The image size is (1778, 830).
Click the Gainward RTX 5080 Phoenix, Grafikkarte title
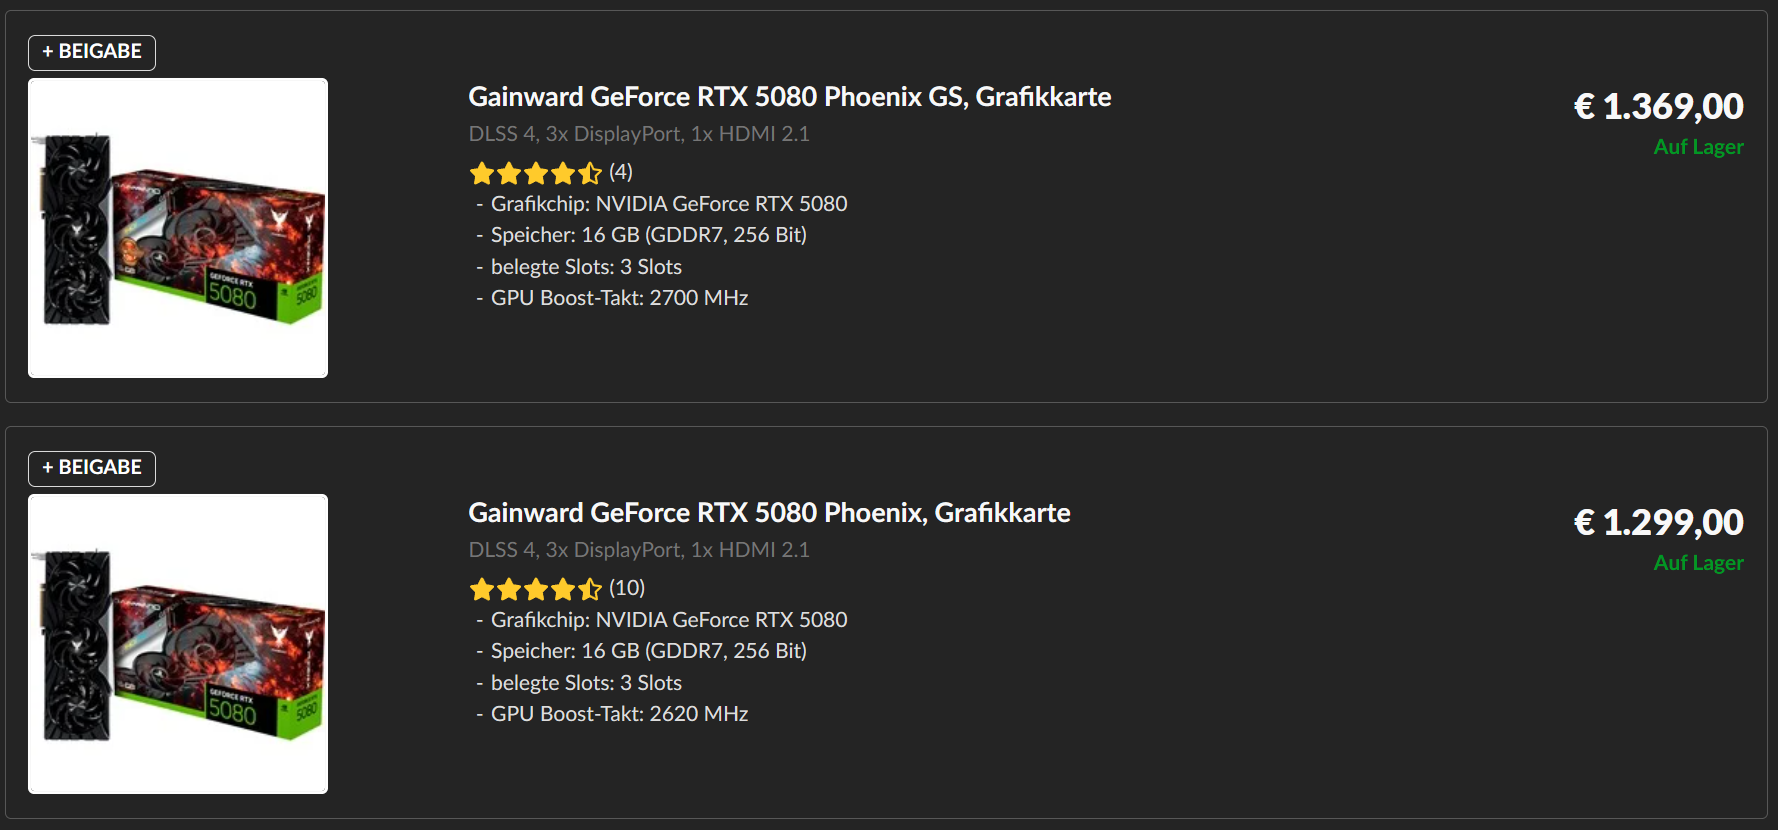click(769, 513)
